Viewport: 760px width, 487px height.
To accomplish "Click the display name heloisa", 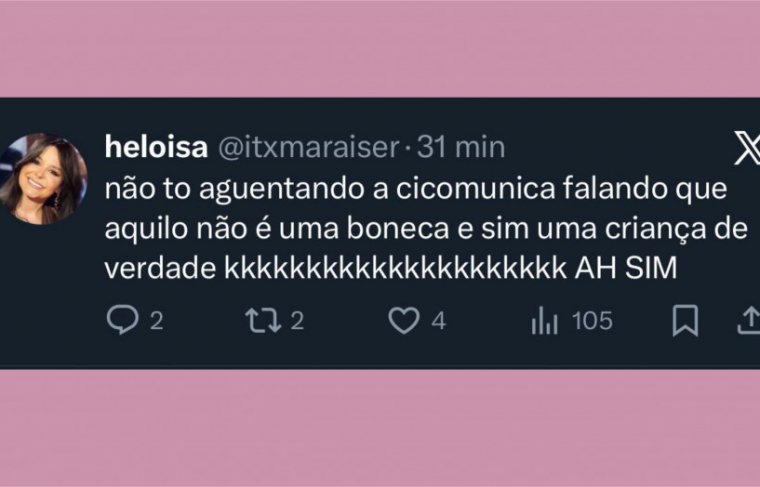I will click(x=156, y=147).
